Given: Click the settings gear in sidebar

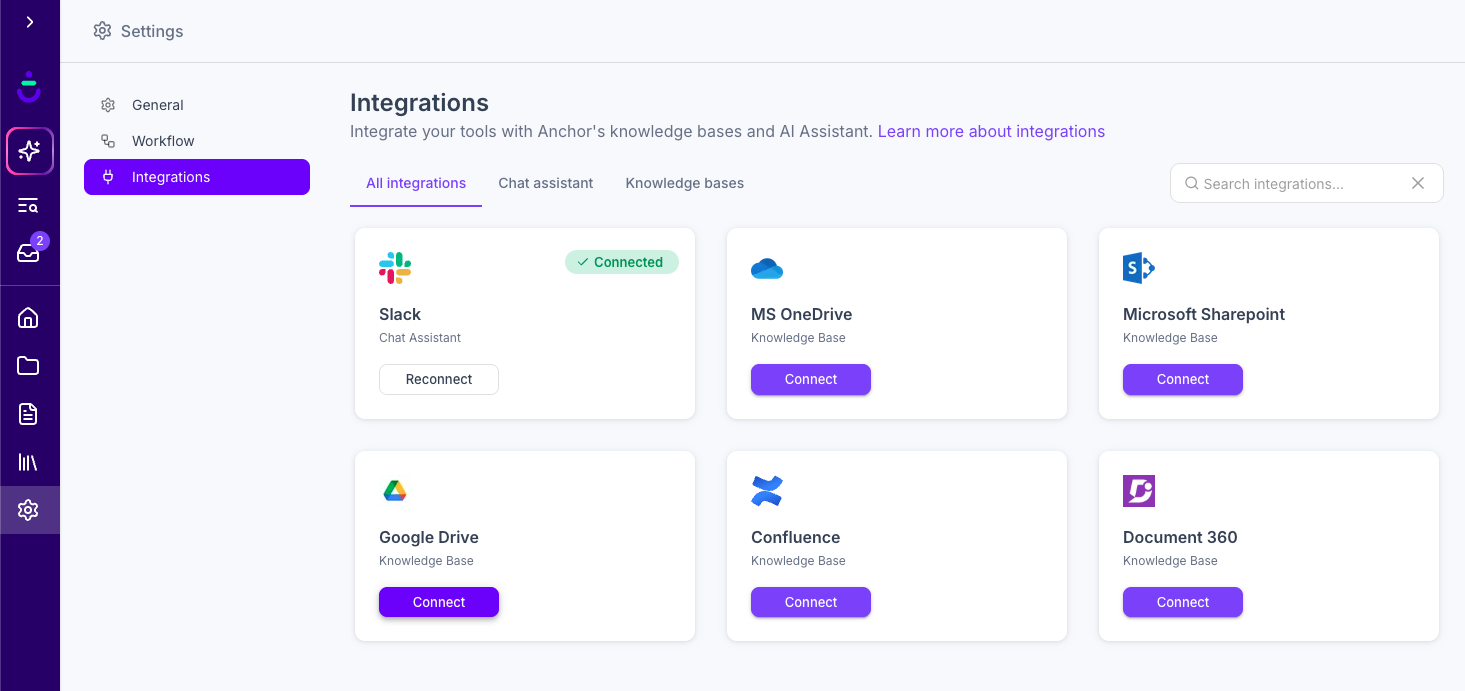Looking at the screenshot, I should pos(28,510).
